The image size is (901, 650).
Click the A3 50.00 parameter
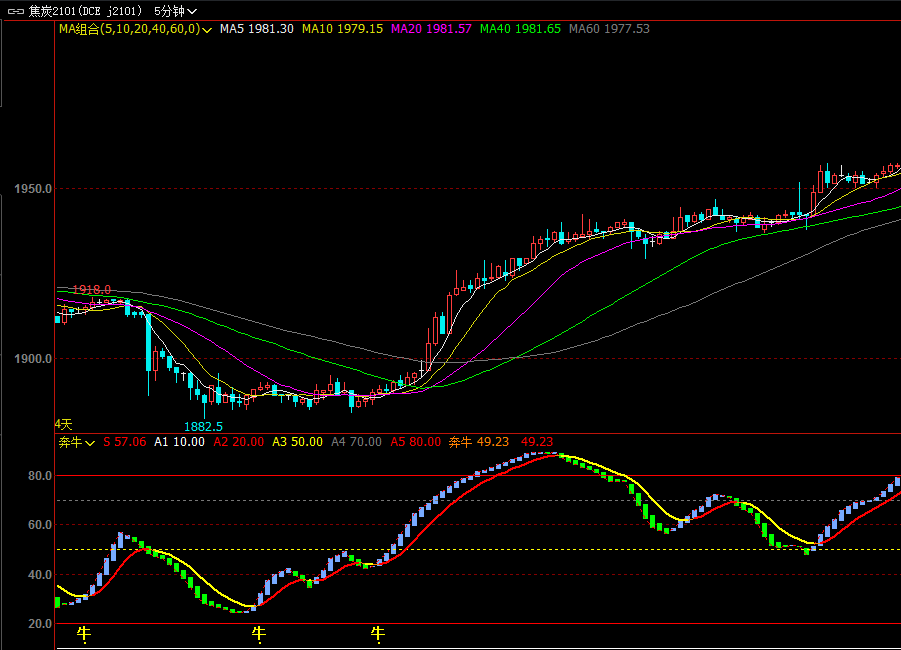[x=297, y=442]
